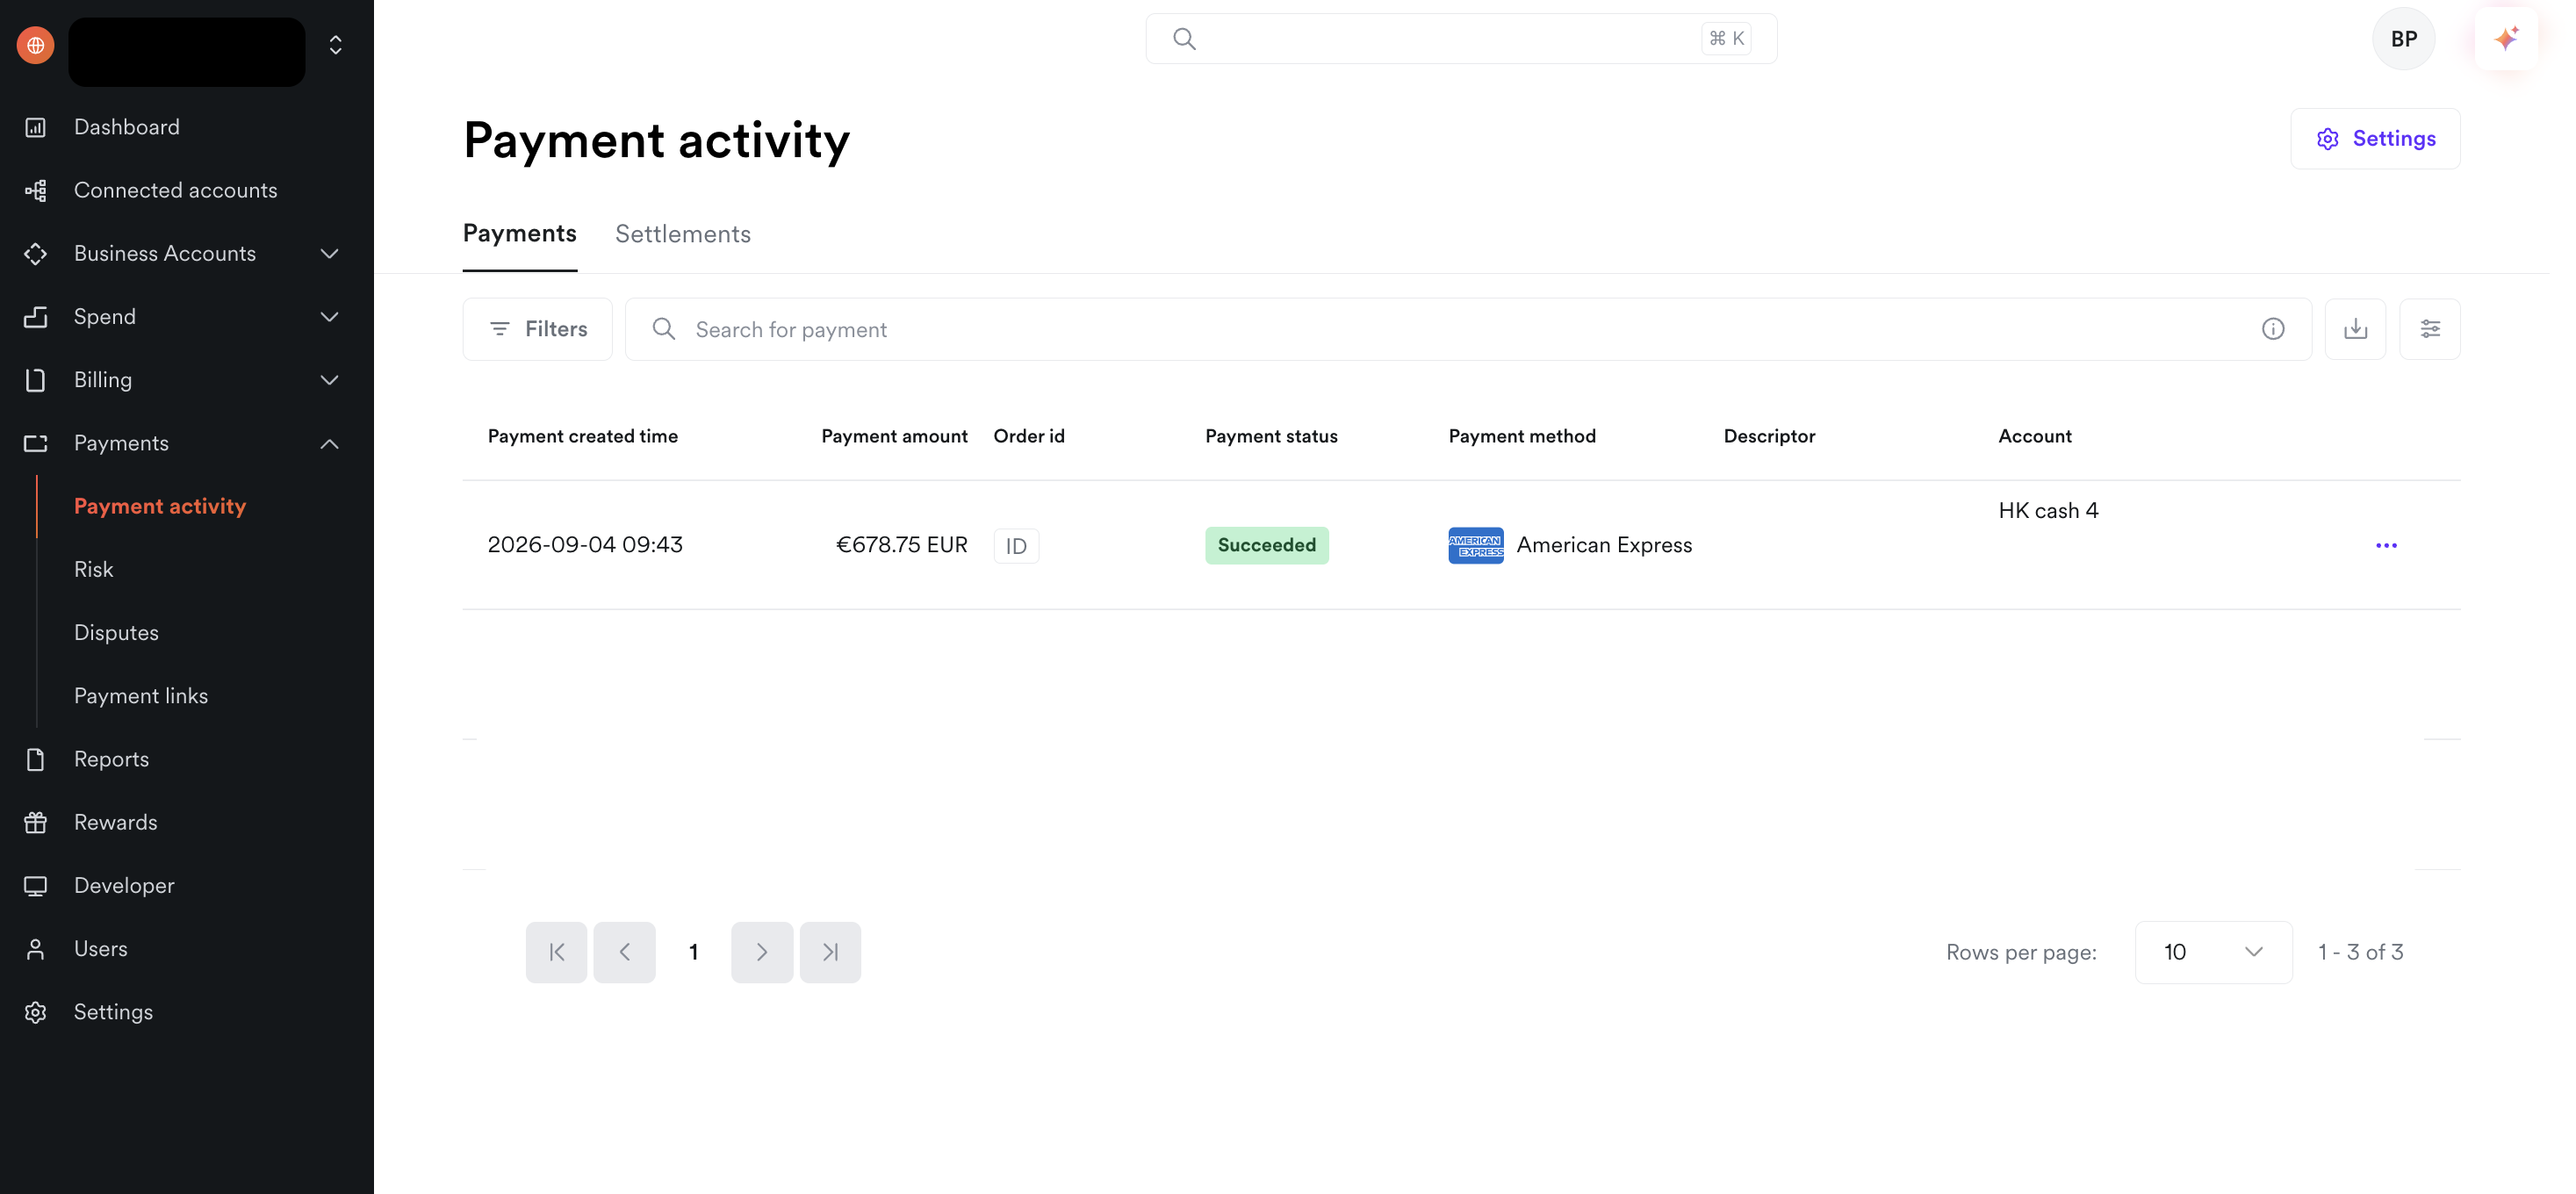Open the AI sparkle assistant icon
Viewport: 2576px width, 1194px height.
click(x=2506, y=39)
